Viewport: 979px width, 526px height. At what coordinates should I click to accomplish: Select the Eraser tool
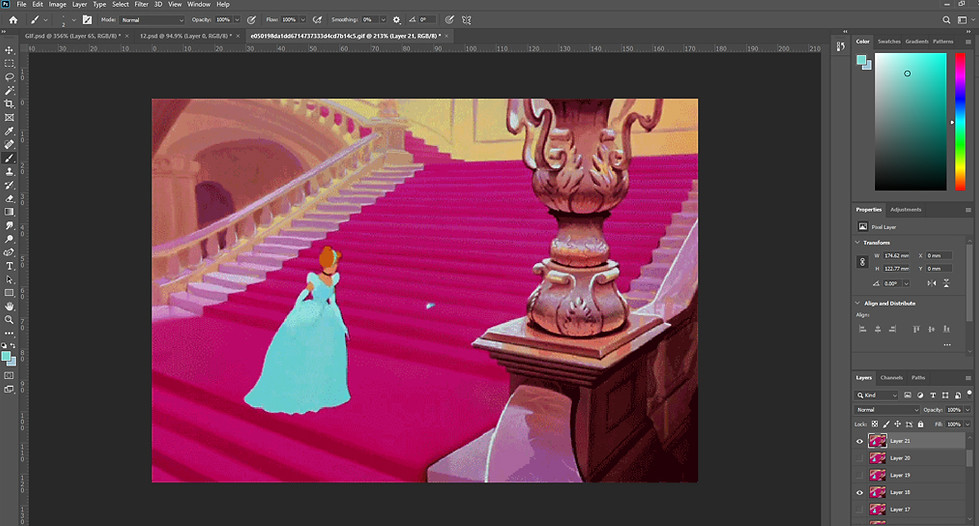click(x=9, y=199)
